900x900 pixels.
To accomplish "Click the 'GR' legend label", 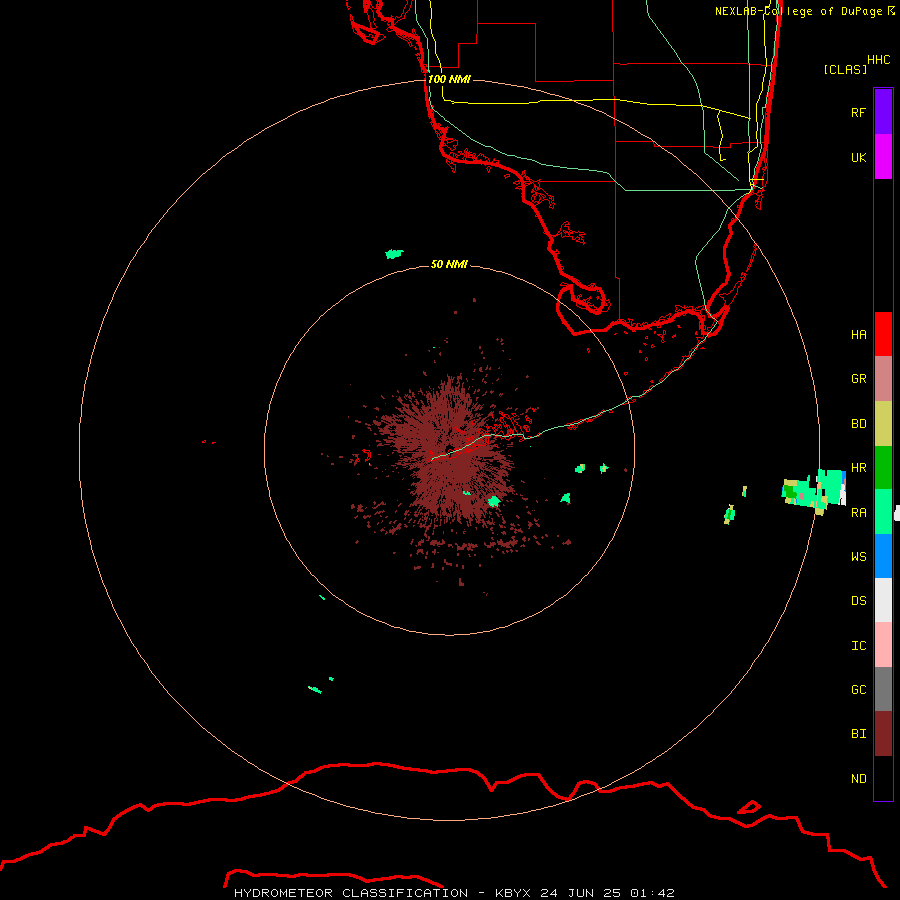I will pos(859,379).
